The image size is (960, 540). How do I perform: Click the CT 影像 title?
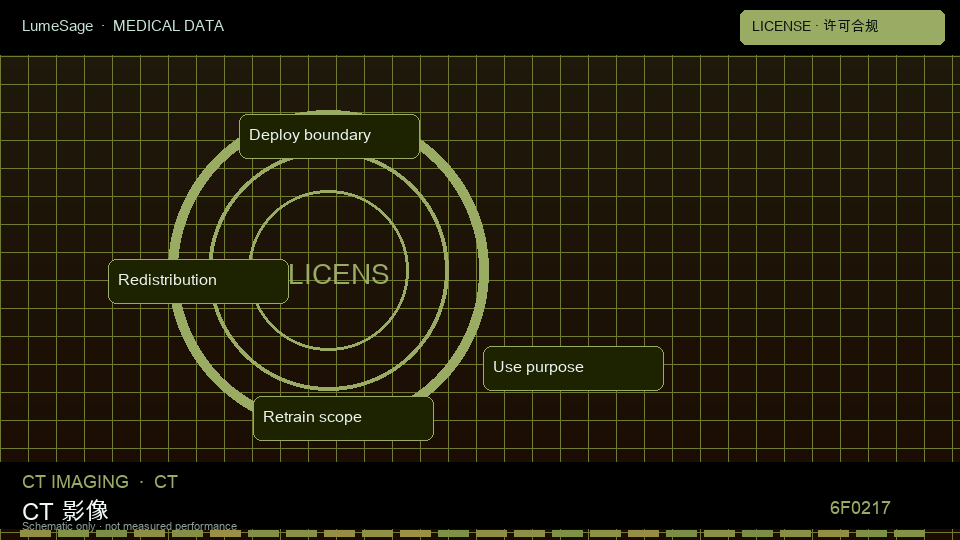click(65, 511)
